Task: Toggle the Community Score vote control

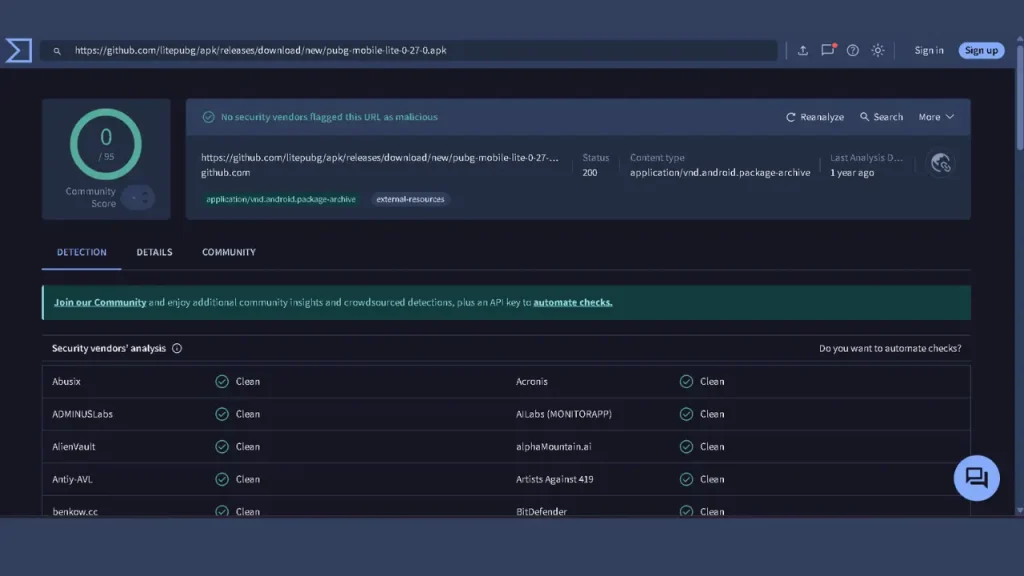Action: [138, 197]
